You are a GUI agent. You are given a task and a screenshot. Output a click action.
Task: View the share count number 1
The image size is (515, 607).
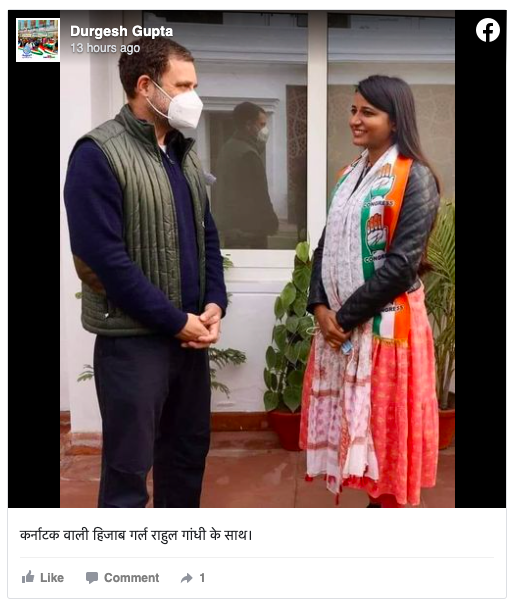tap(202, 578)
